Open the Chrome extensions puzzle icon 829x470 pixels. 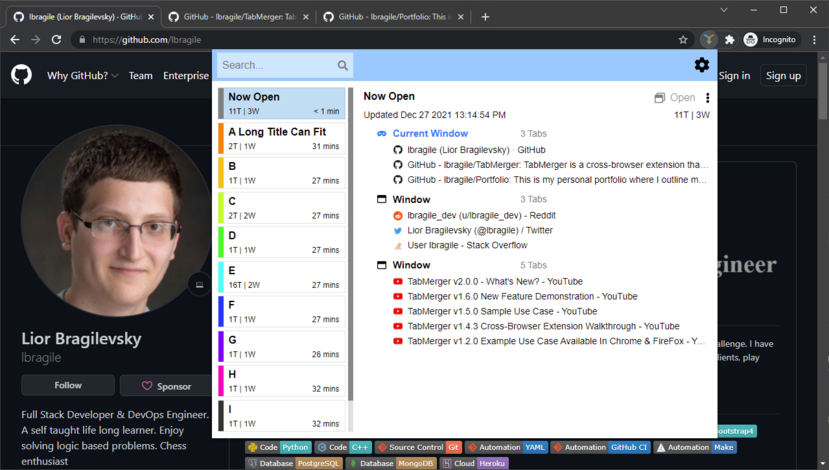pyautogui.click(x=730, y=40)
